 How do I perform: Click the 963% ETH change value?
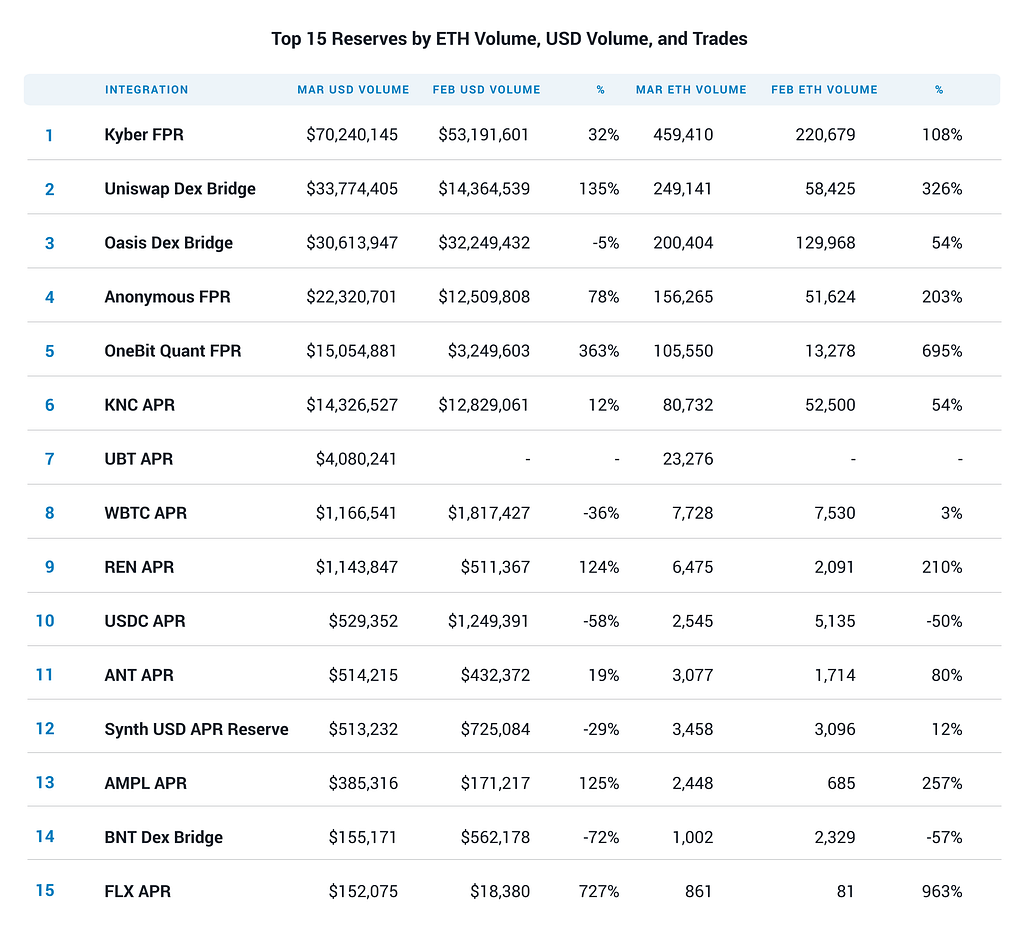(942, 892)
